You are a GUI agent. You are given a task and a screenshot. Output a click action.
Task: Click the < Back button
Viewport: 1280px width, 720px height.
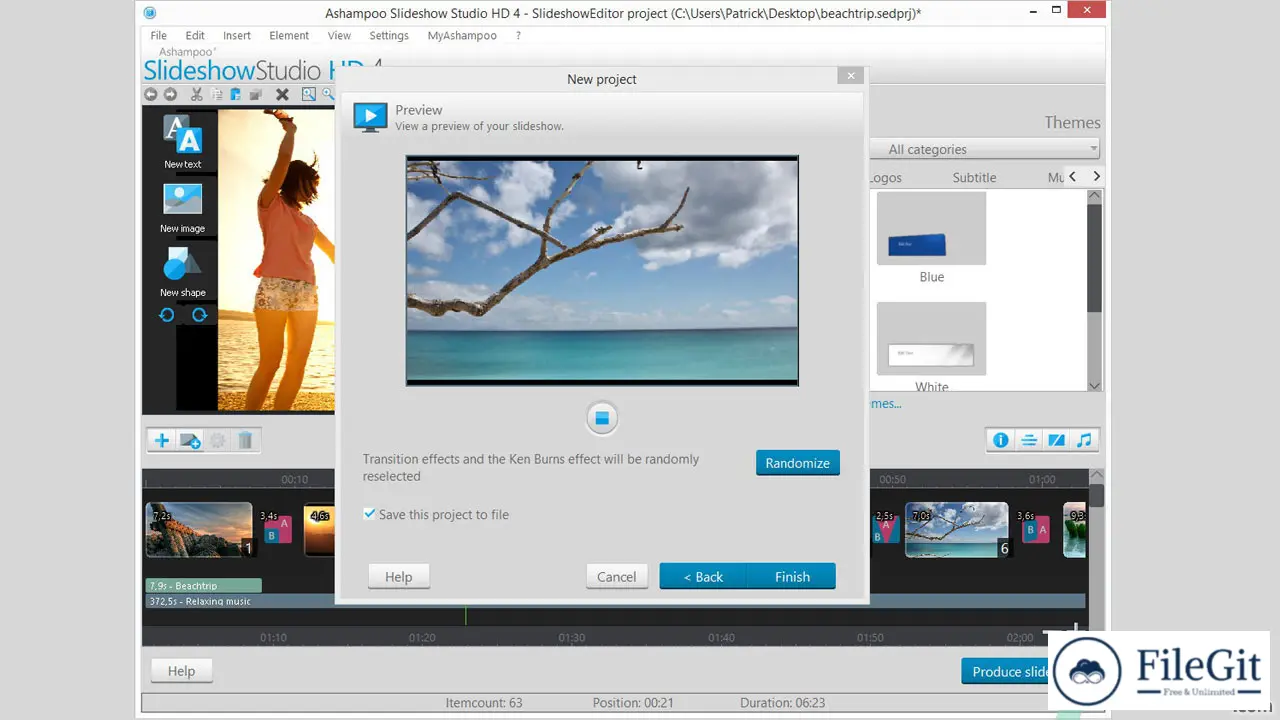703,576
